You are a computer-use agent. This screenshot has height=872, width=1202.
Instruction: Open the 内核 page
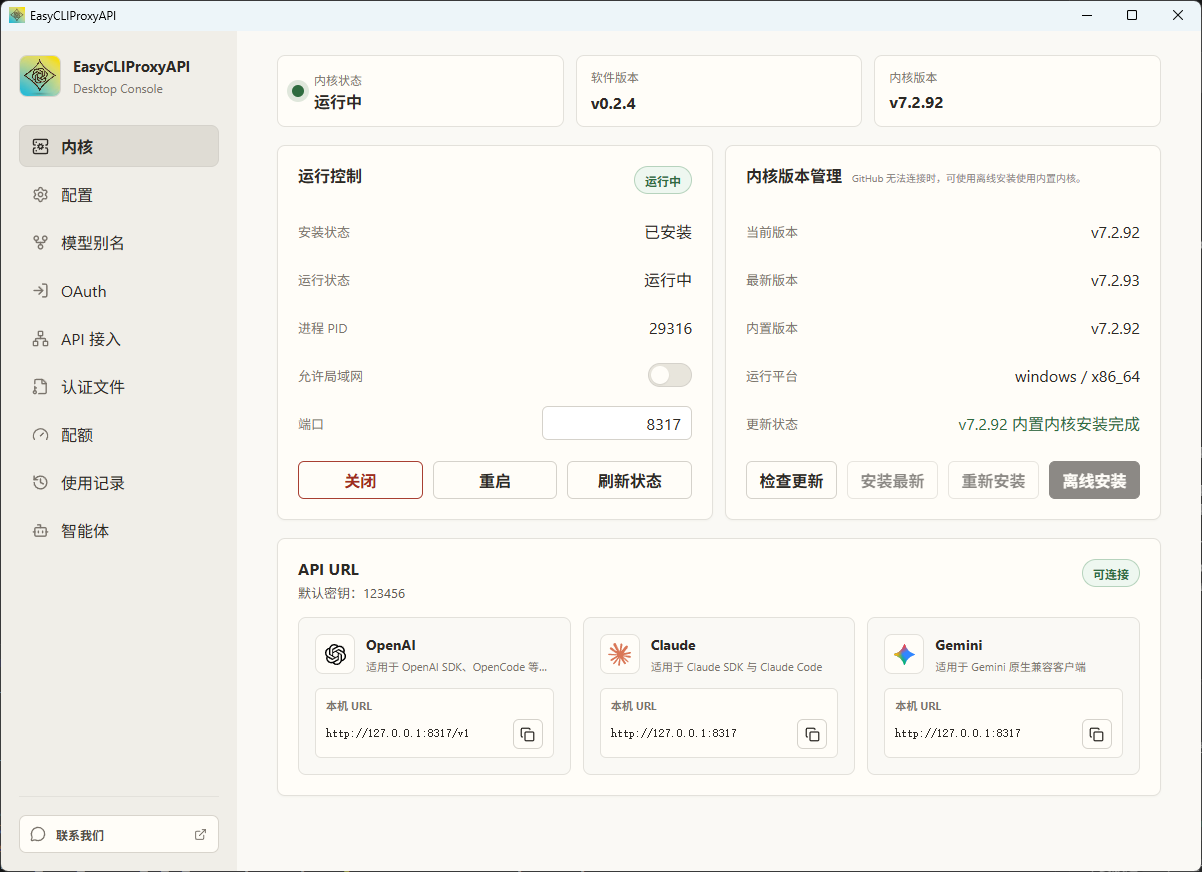(x=119, y=146)
